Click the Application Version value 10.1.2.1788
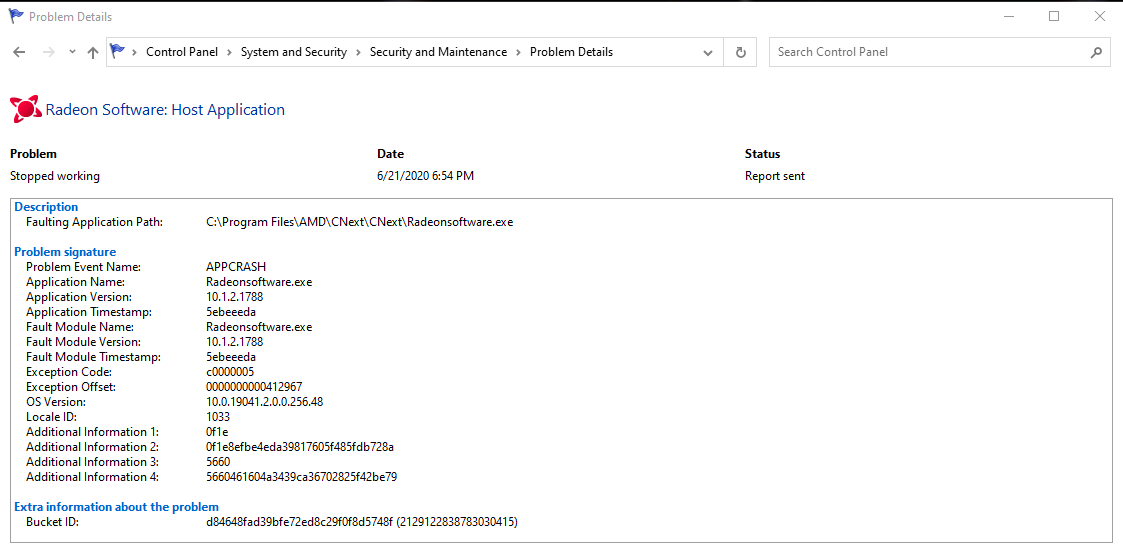The width and height of the screenshot is (1123, 551). click(x=235, y=297)
